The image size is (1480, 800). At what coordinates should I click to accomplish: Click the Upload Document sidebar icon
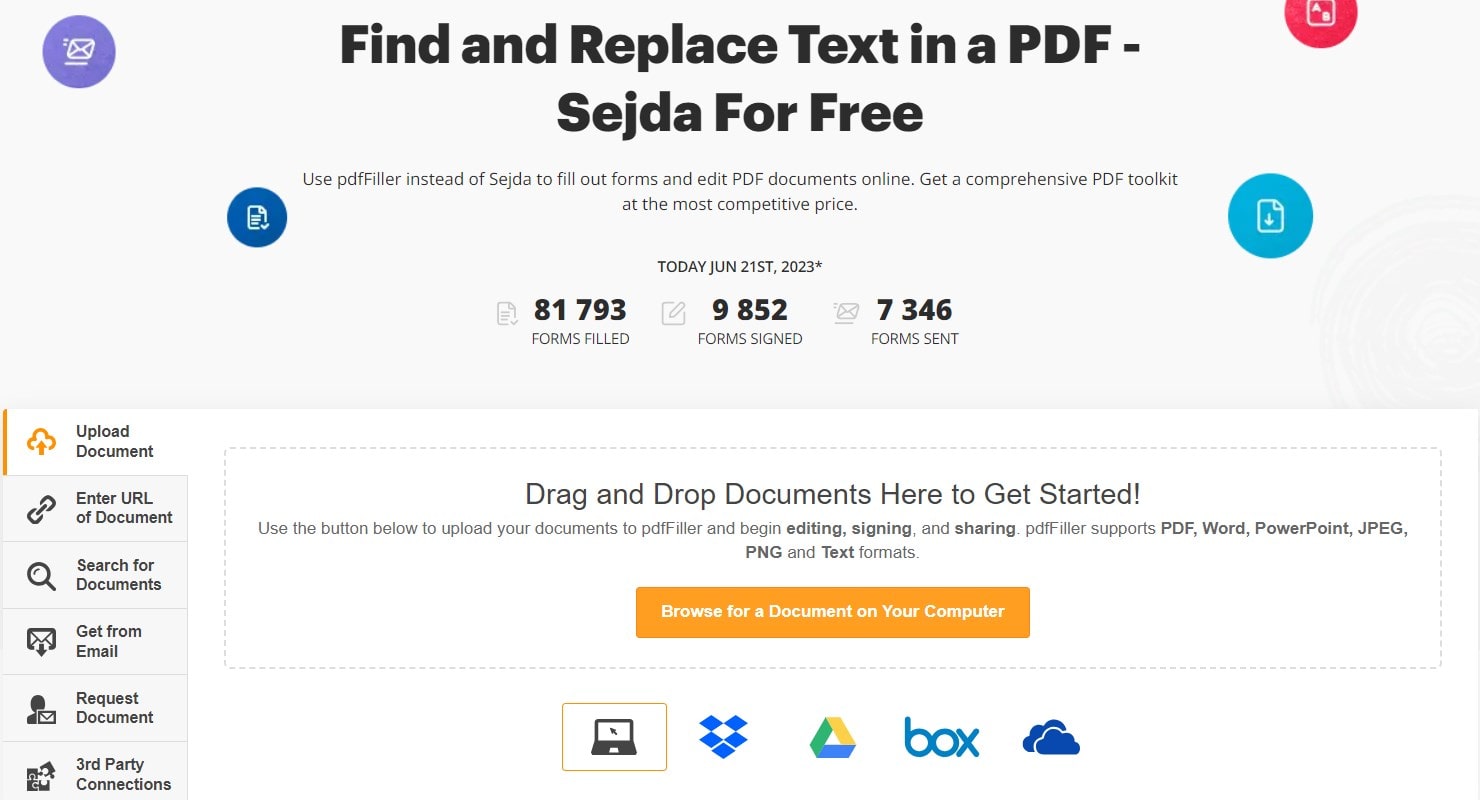tap(41, 440)
